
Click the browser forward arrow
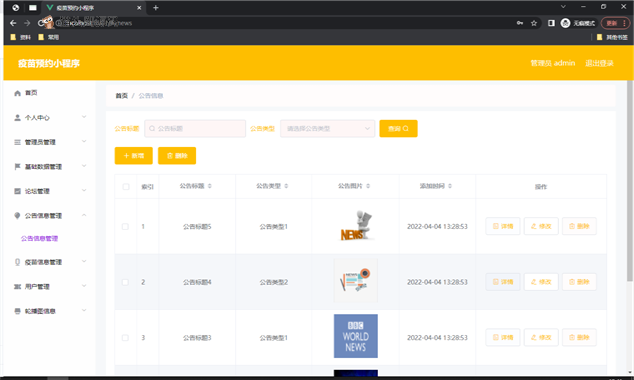pos(27,23)
